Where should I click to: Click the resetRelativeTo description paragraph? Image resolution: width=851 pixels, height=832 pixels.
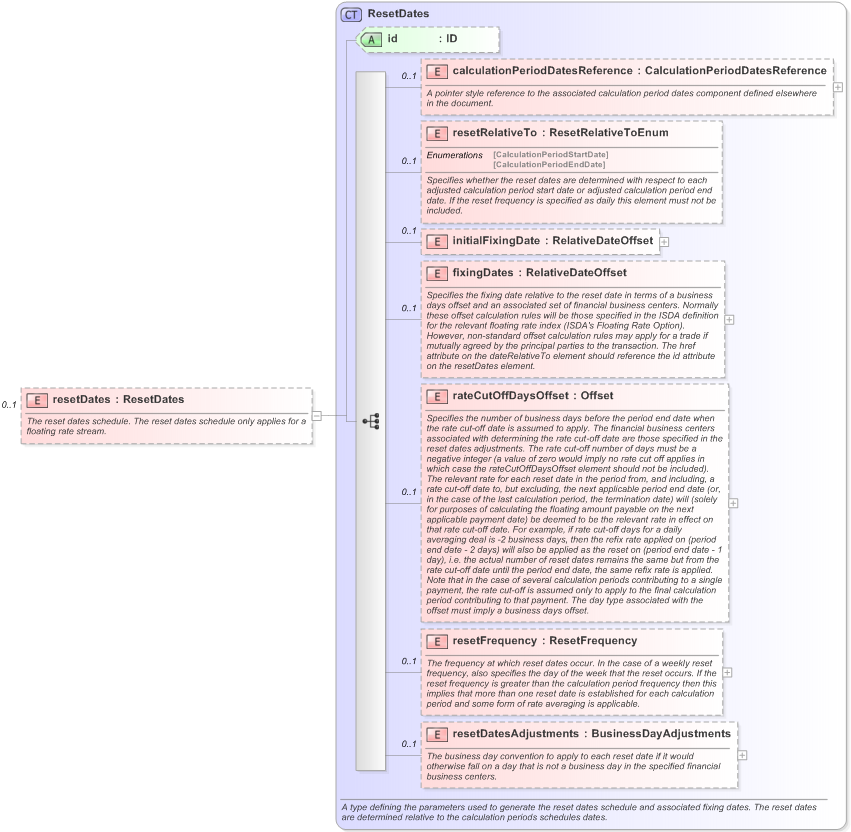(x=571, y=195)
